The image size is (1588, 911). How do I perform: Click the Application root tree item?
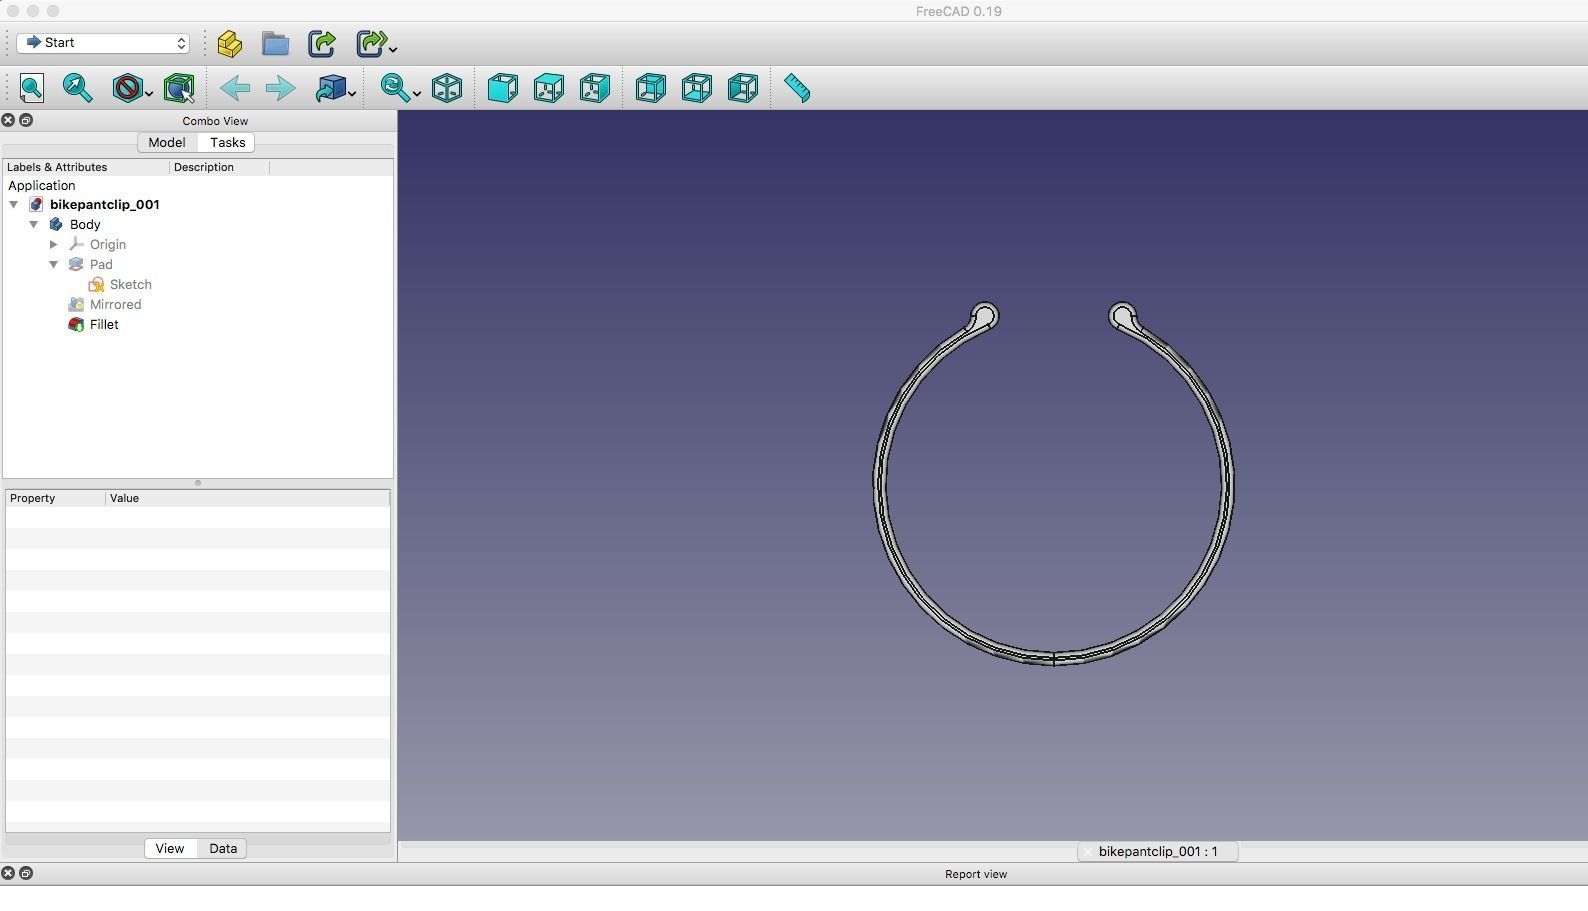click(42, 185)
